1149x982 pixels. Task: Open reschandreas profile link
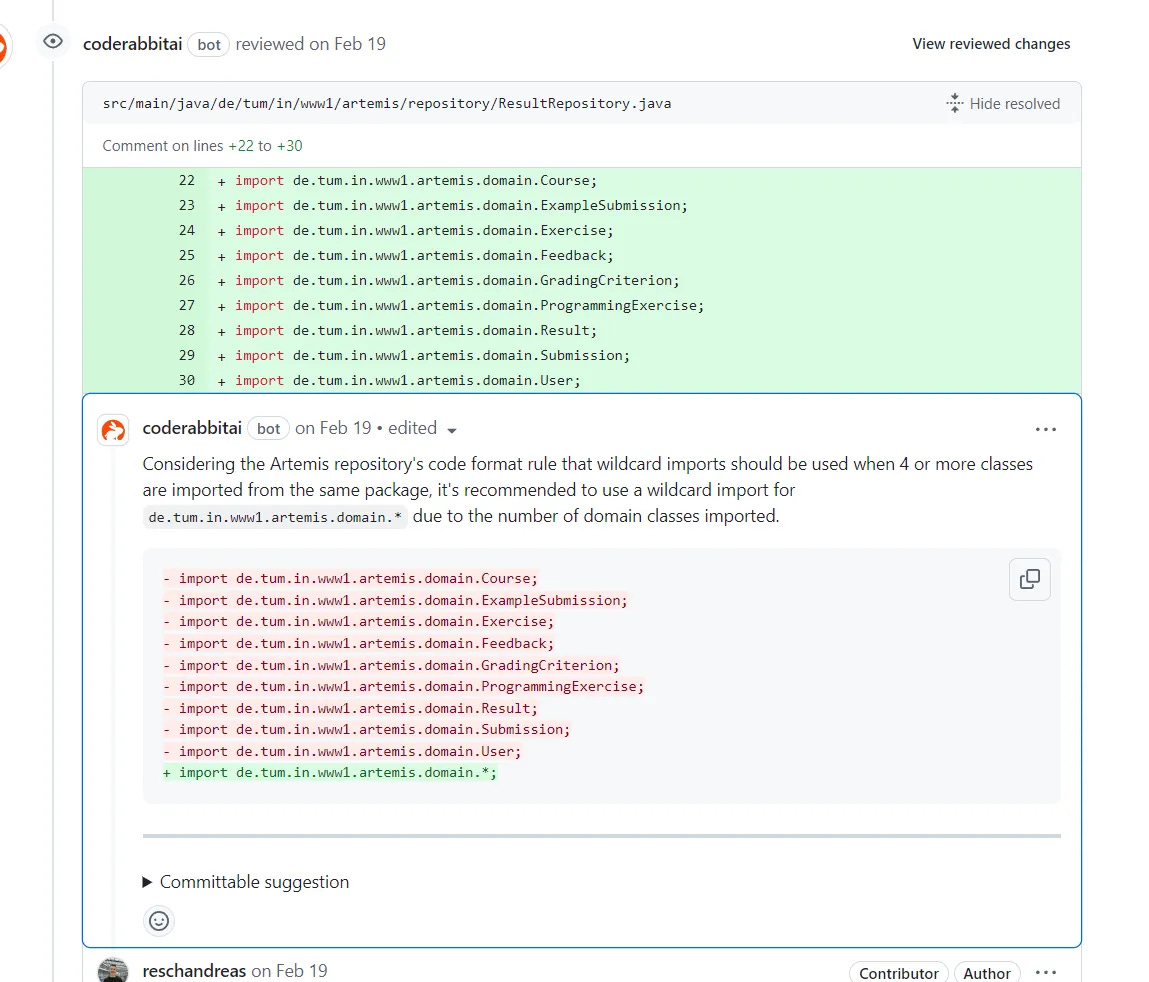coord(194,971)
